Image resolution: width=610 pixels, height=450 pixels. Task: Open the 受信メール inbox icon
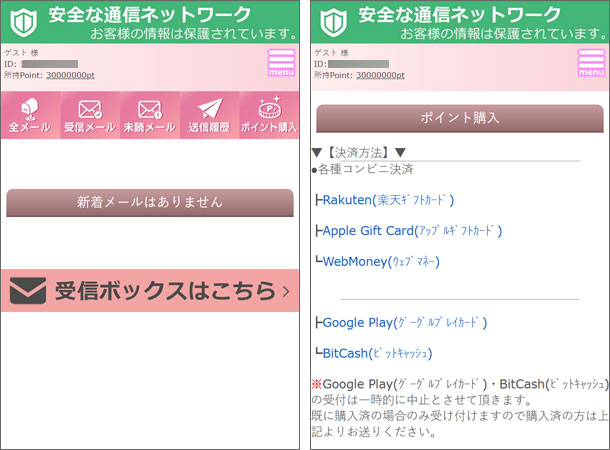[90, 116]
